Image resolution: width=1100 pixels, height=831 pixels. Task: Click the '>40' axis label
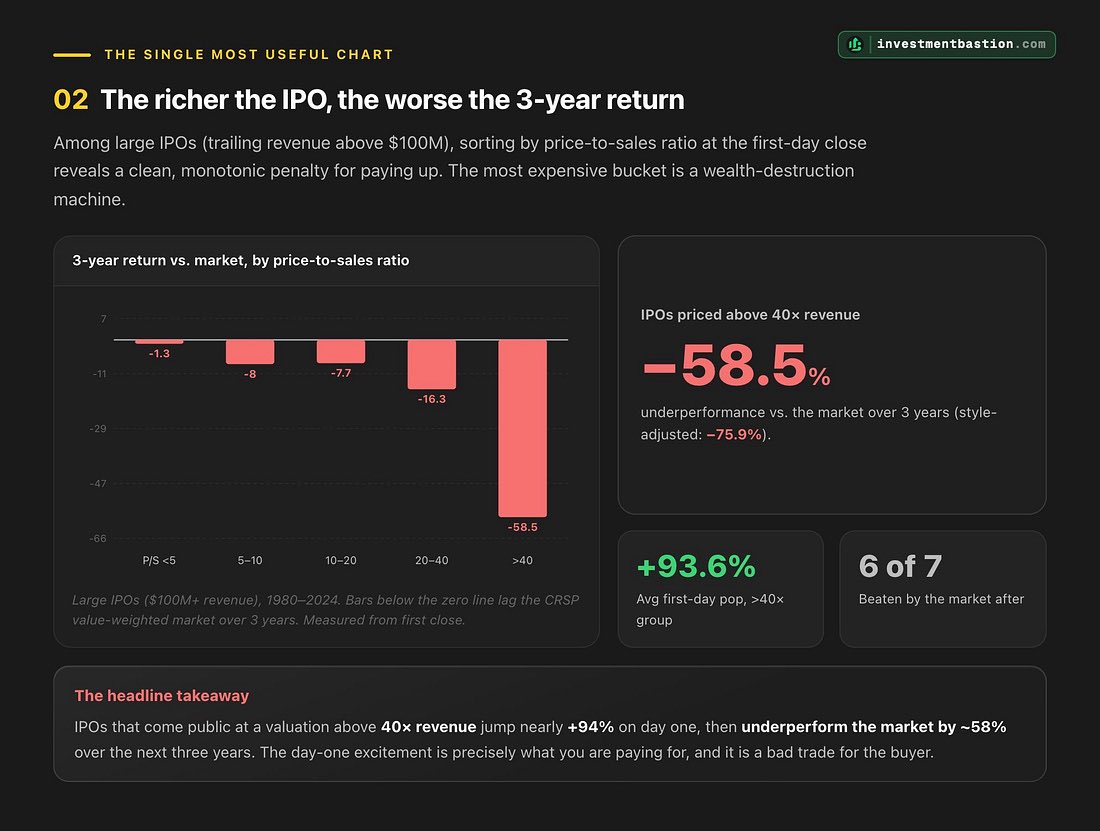coord(523,560)
